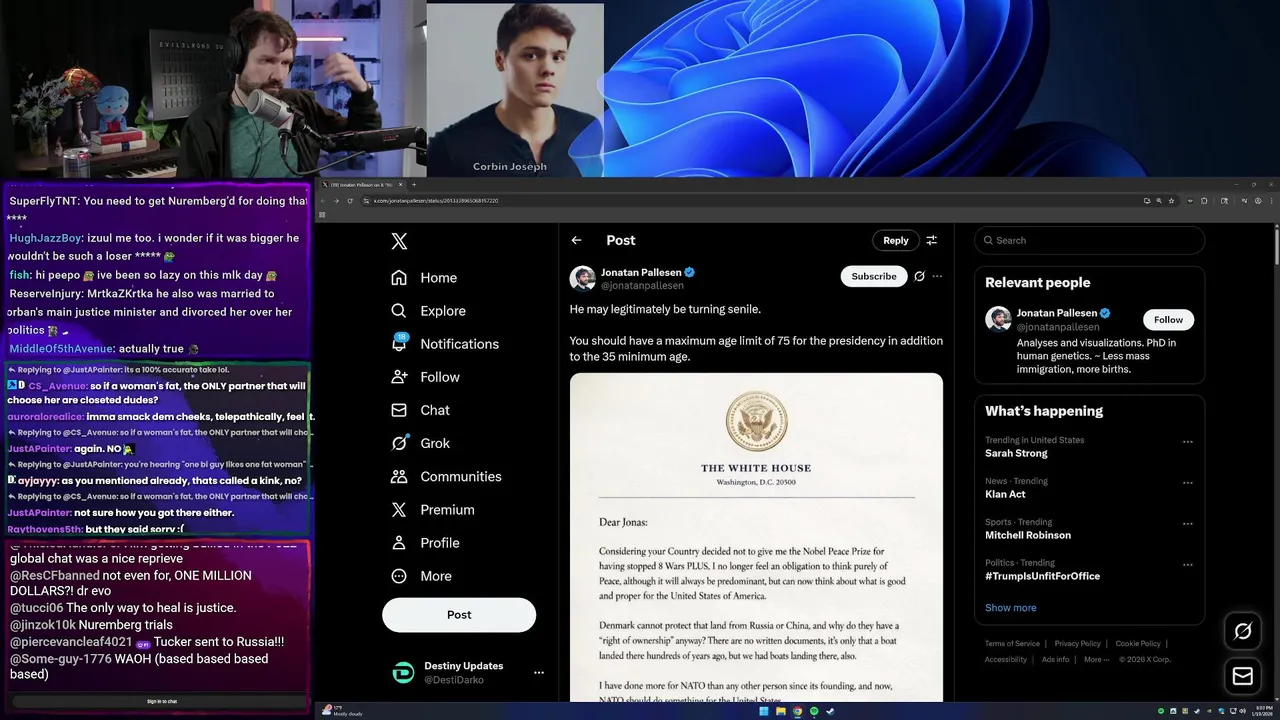Click the browser forward arrow

tap(336, 201)
